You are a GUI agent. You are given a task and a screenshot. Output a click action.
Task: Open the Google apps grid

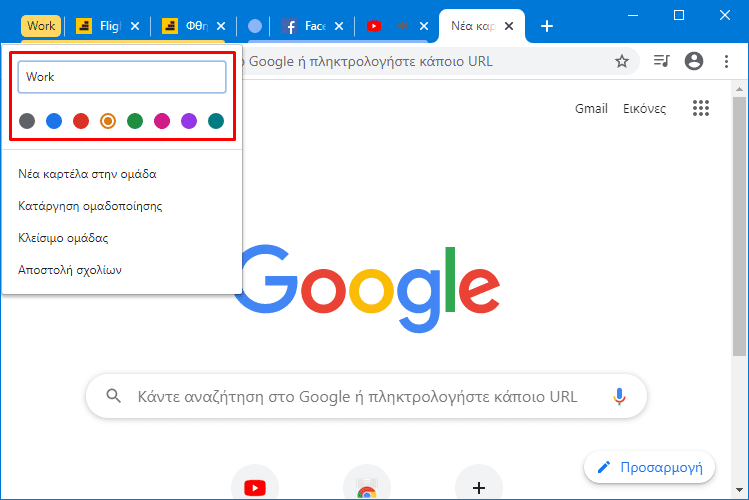701,108
